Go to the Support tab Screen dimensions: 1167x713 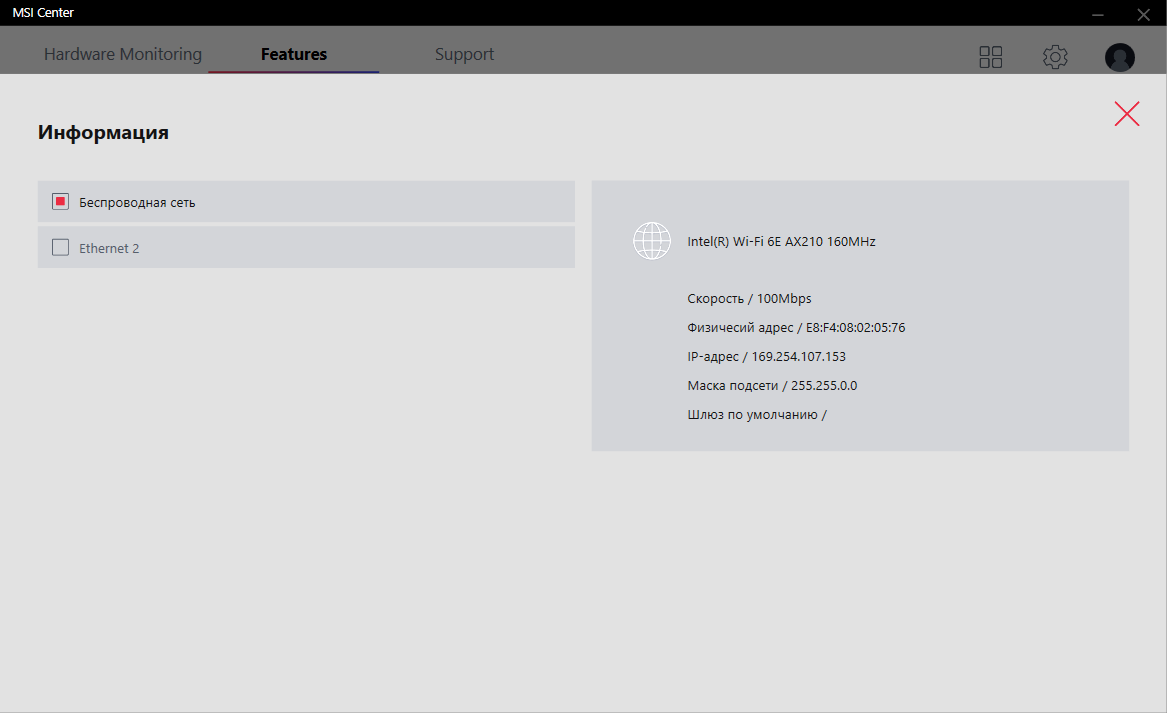tap(464, 54)
